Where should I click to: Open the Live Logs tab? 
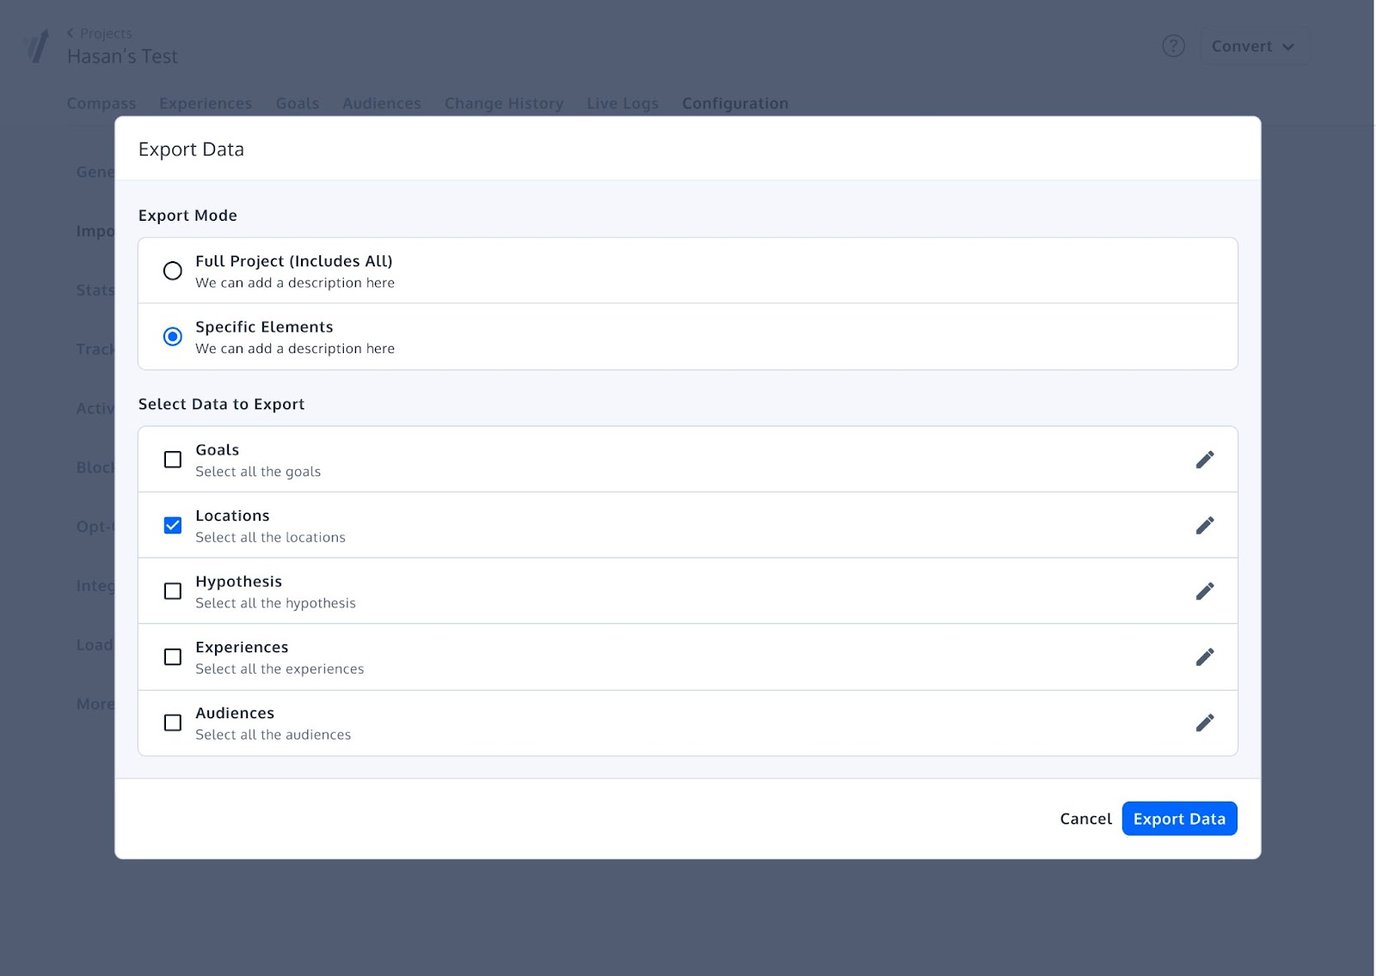[x=622, y=103]
